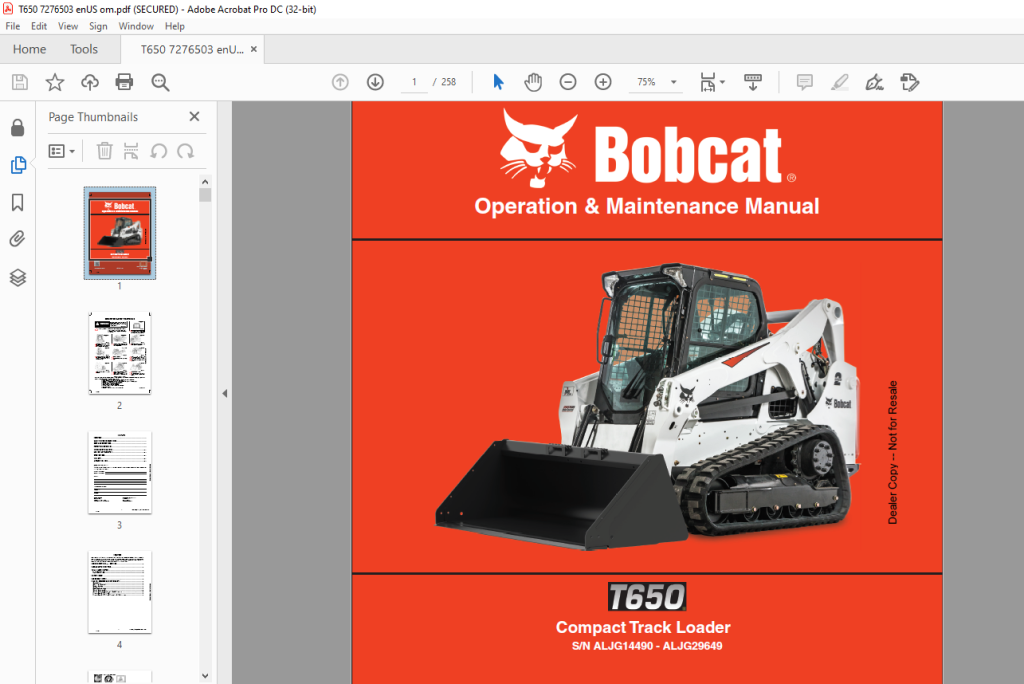Add a sticky note comment
This screenshot has width=1024, height=684.
805,82
